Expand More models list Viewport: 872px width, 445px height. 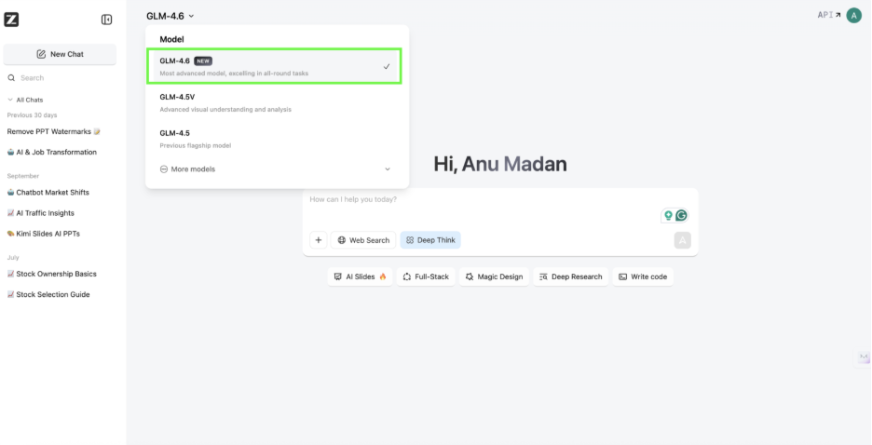point(275,169)
